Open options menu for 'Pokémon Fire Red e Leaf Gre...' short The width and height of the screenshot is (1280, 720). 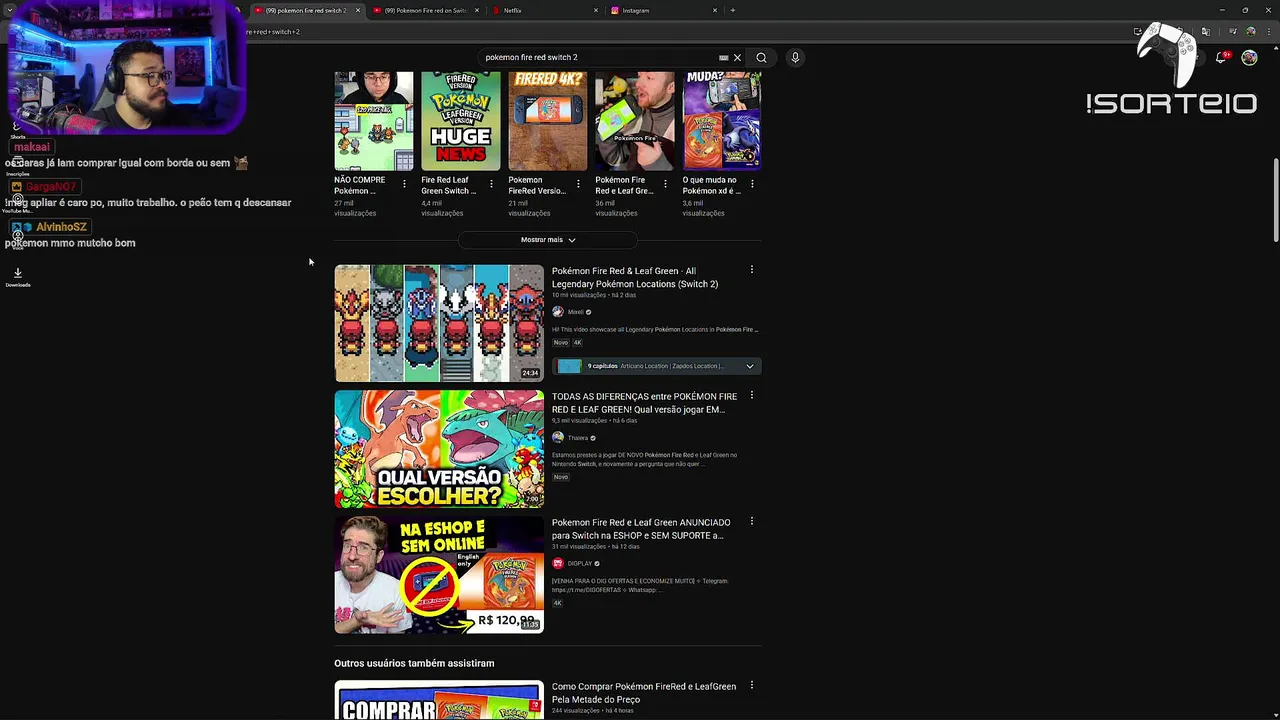tap(665, 184)
